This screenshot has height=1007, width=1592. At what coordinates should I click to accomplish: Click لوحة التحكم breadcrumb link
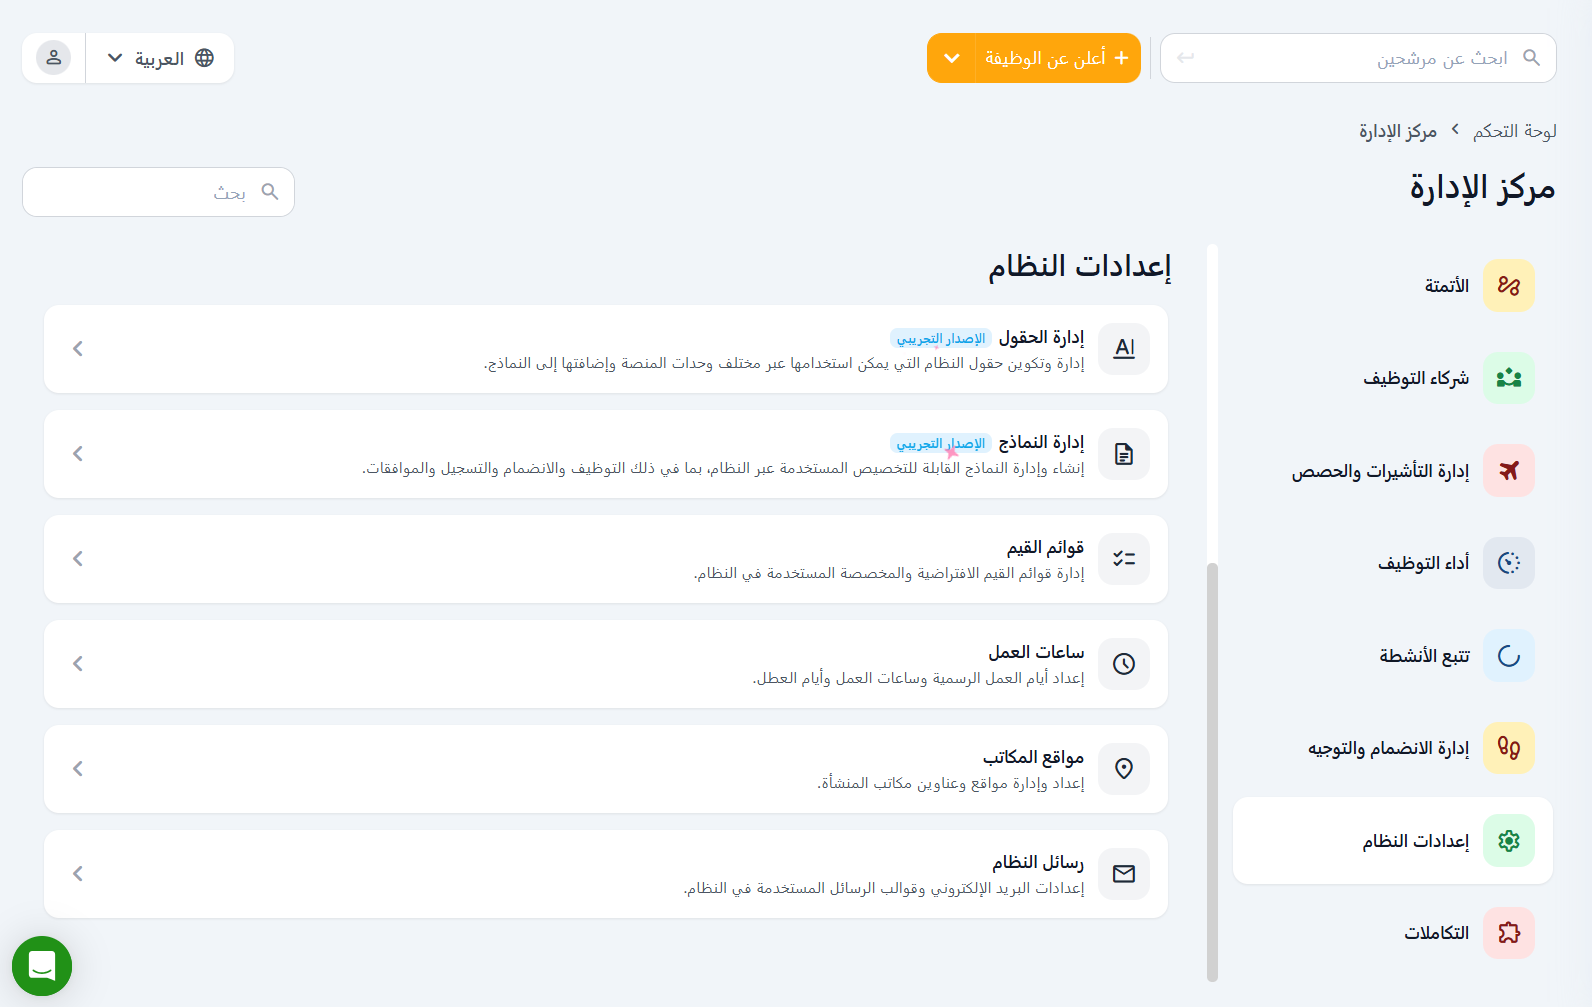click(1514, 131)
